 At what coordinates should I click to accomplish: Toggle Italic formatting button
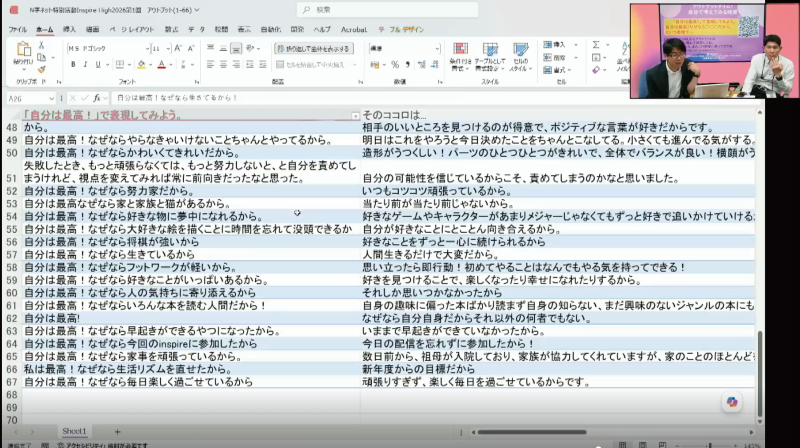(85, 65)
